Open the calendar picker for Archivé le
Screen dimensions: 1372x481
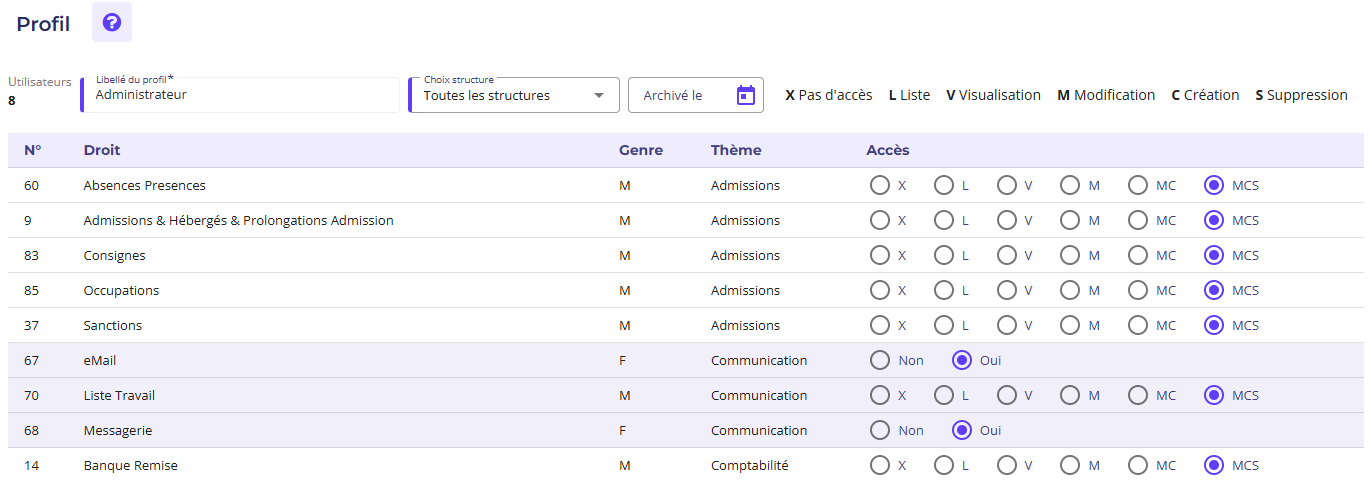coord(745,95)
